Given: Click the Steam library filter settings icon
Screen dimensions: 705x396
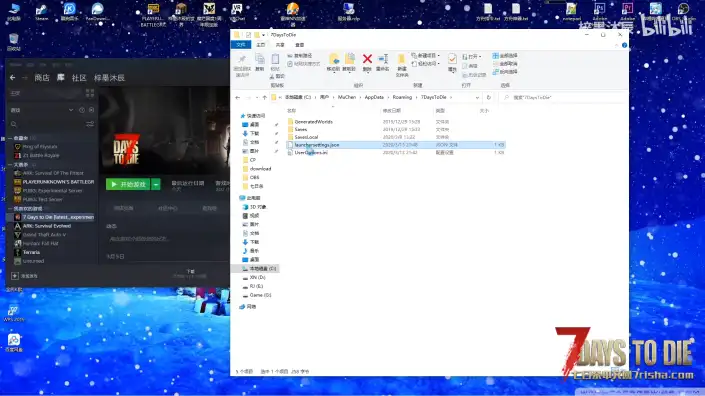Looking at the screenshot, I should (90, 124).
